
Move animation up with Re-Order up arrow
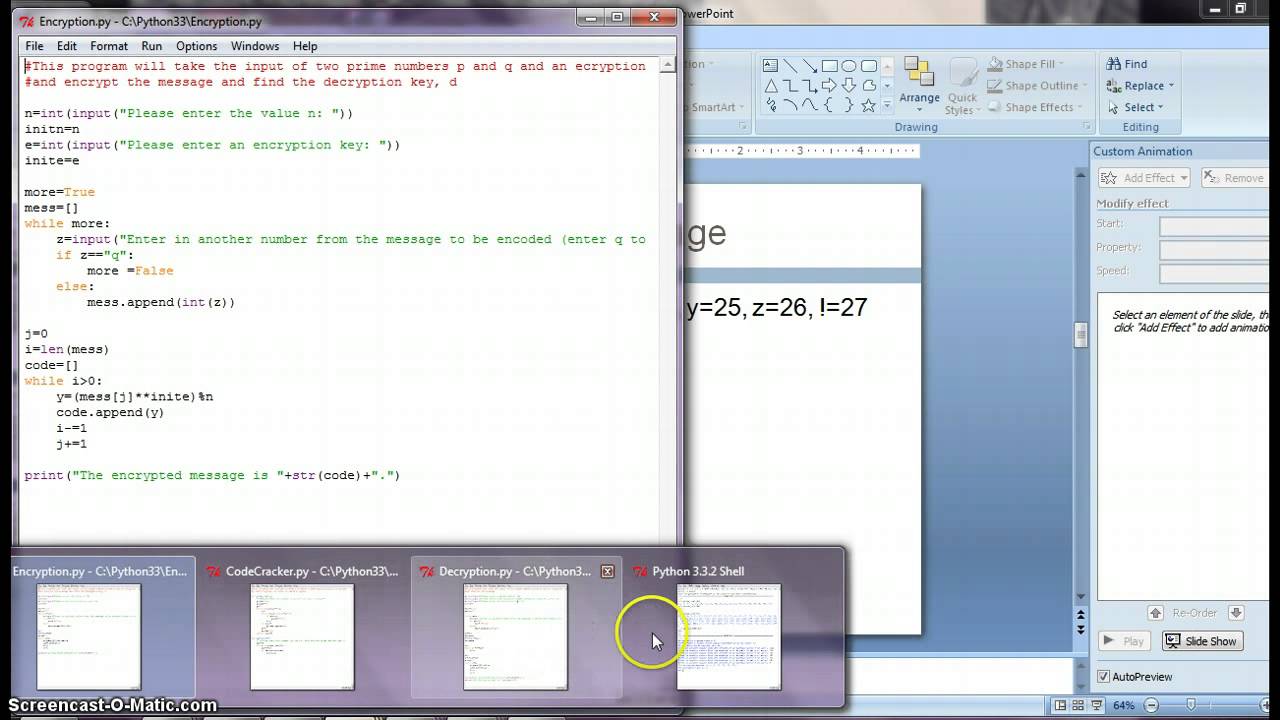[1155, 613]
